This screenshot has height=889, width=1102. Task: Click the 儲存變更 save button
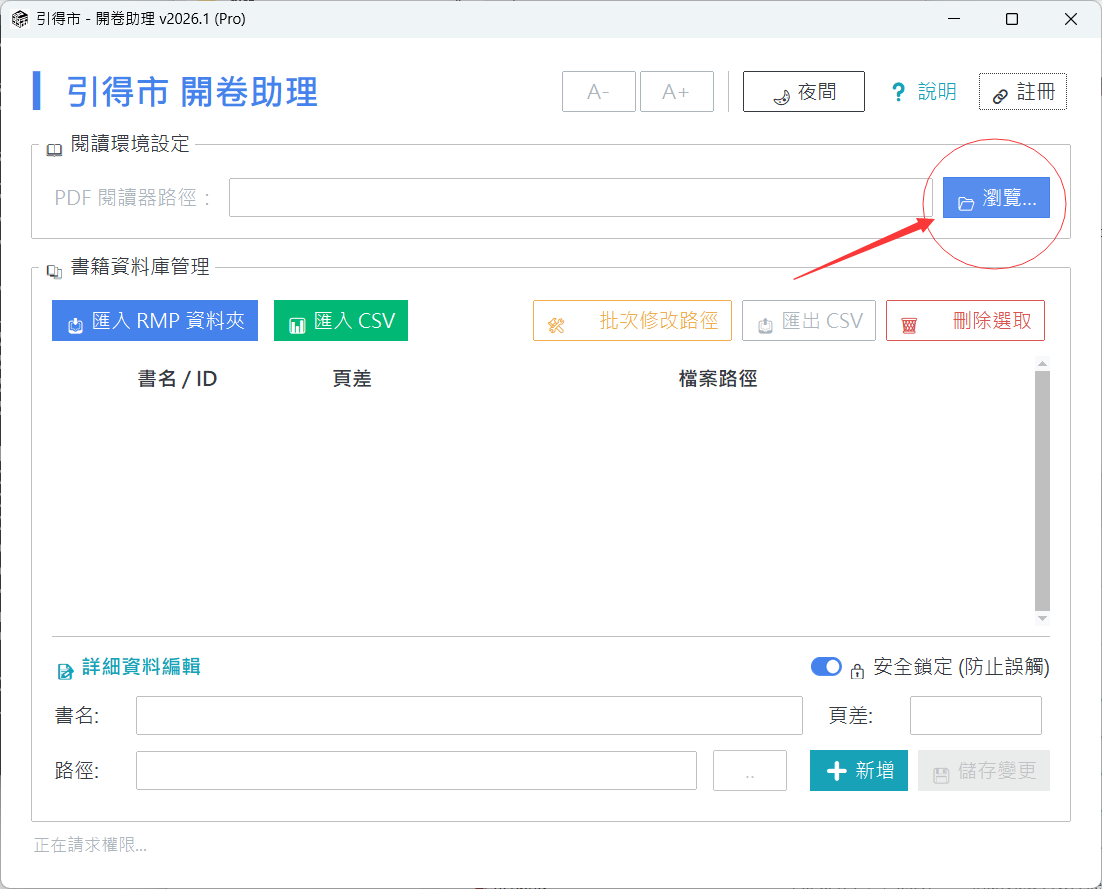pos(984,771)
